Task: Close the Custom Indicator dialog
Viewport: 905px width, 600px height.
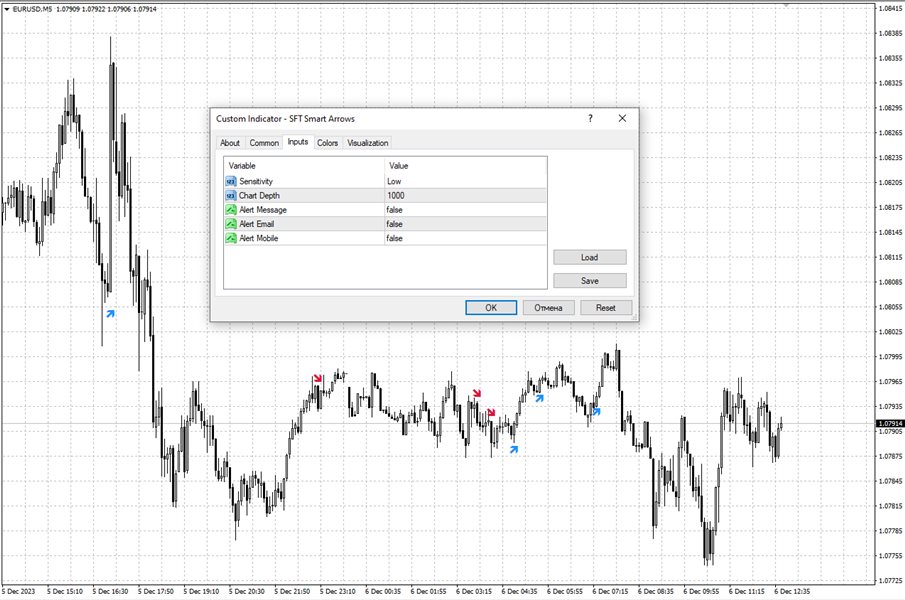Action: [622, 118]
